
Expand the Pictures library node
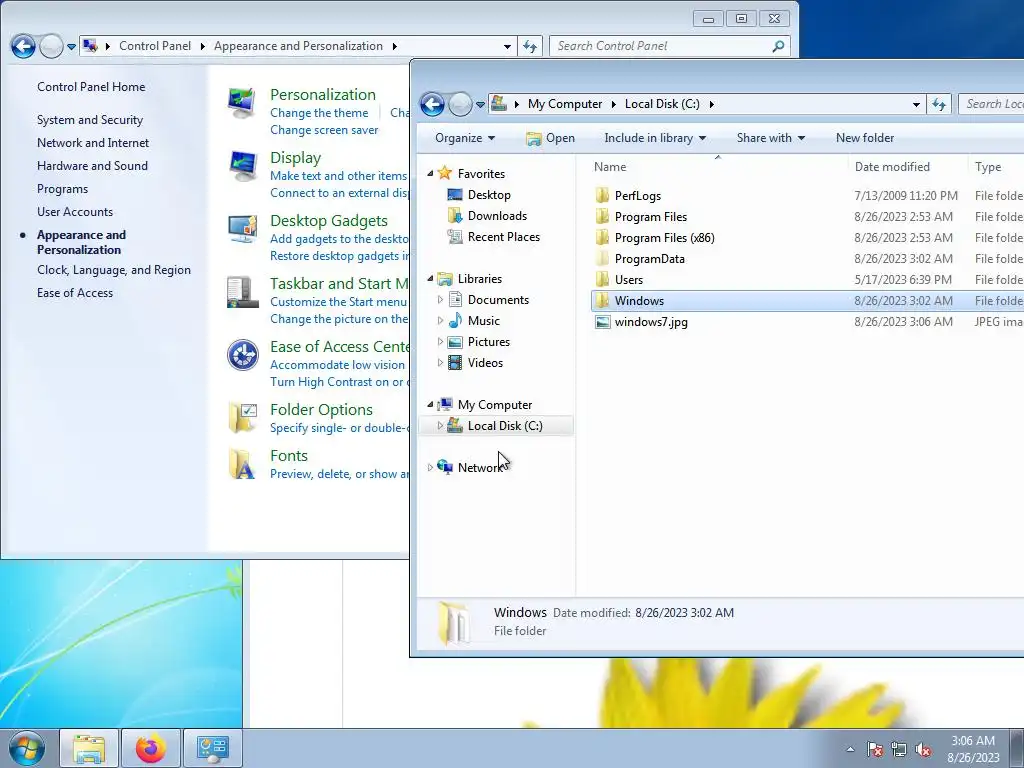[440, 342]
